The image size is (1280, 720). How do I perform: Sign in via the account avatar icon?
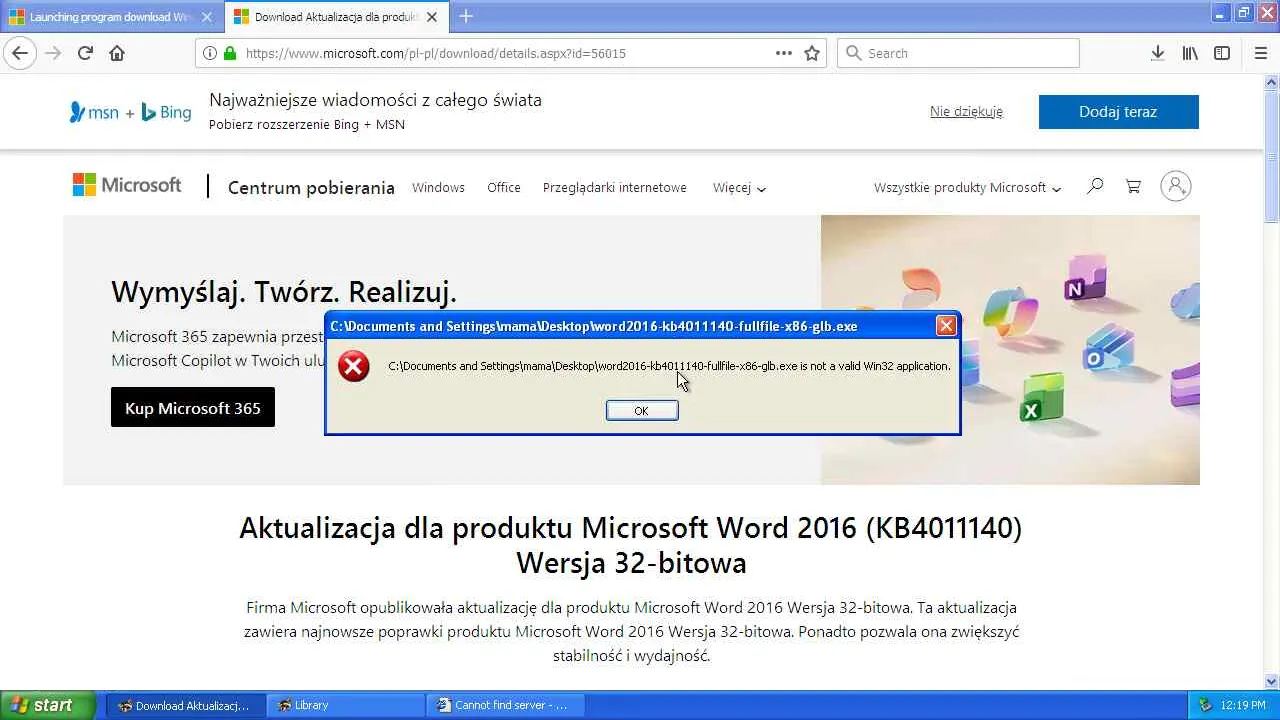(x=1176, y=186)
